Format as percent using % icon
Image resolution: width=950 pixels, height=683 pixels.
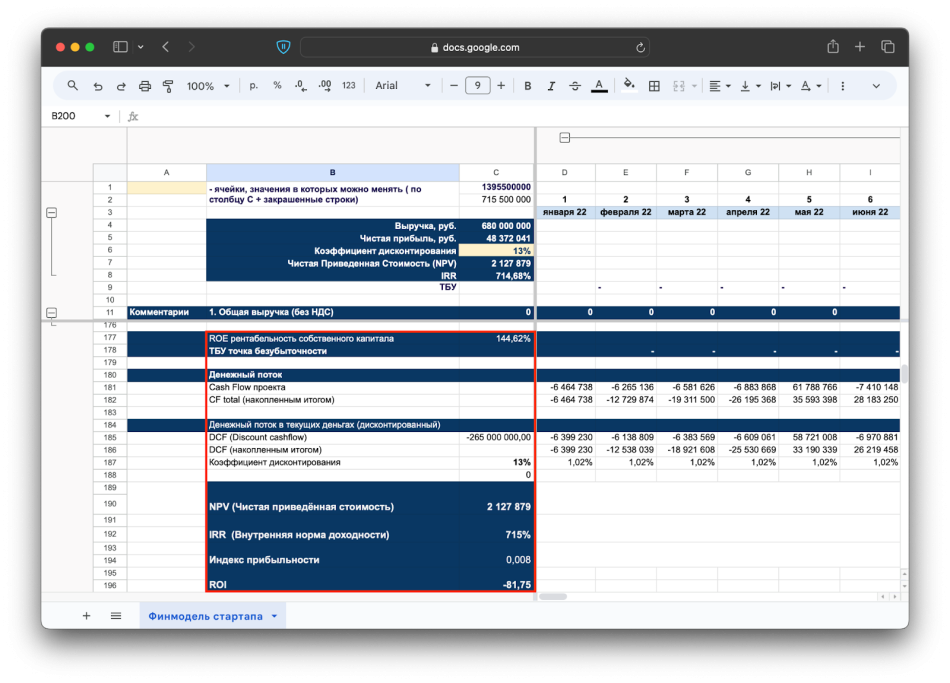click(277, 86)
